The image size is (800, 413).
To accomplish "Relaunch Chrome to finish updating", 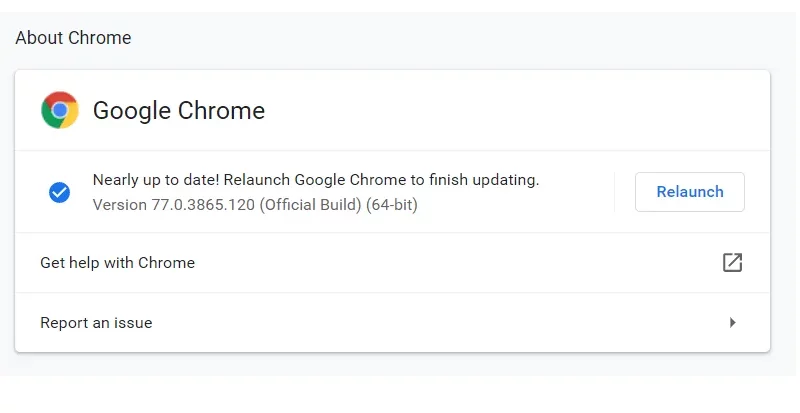I will (x=690, y=192).
